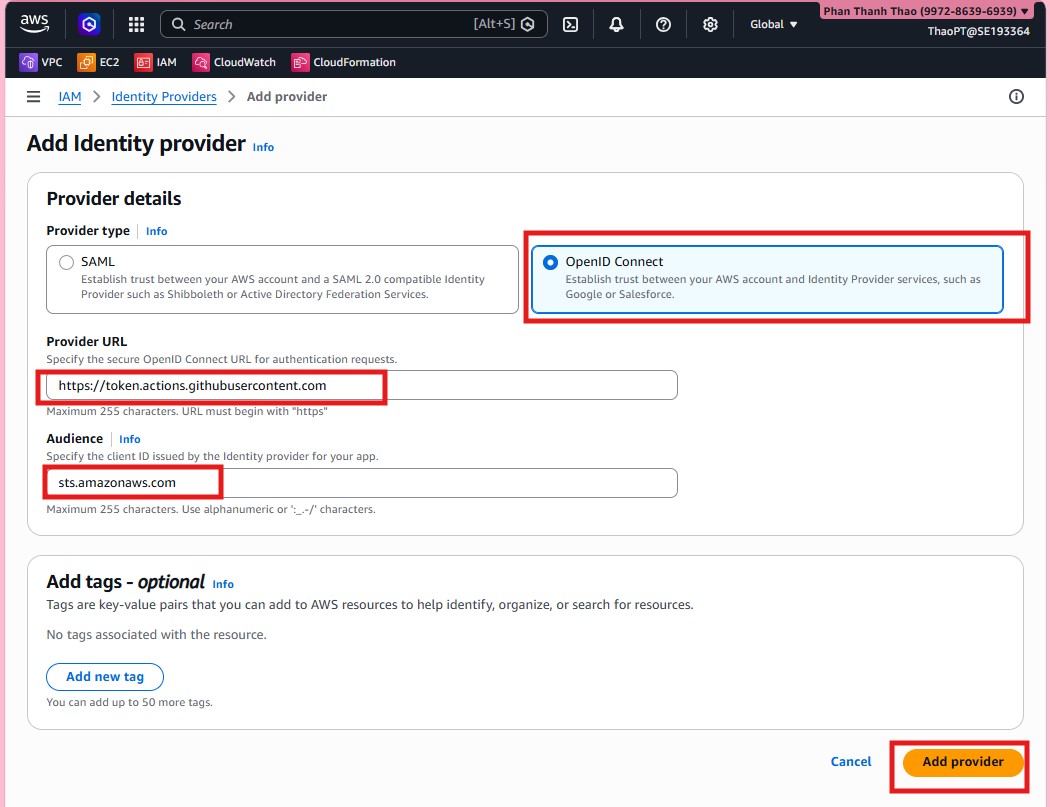Open the CloudShell terminal icon
Viewport: 1050px width, 807px height.
click(570, 24)
